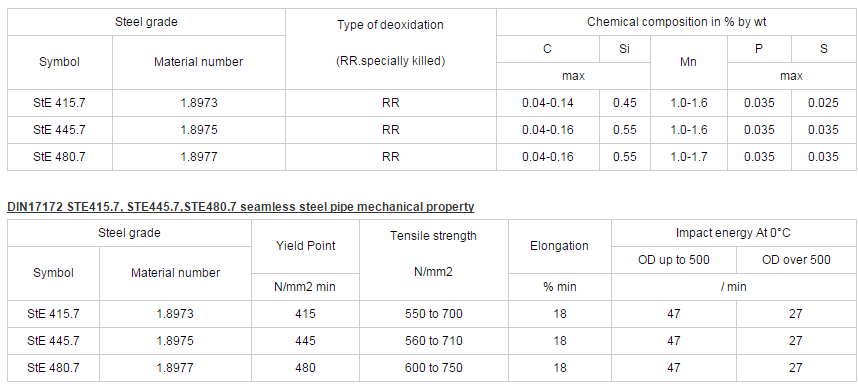
Task: Click the 'OD up to 500' subheader
Action: pos(674,259)
